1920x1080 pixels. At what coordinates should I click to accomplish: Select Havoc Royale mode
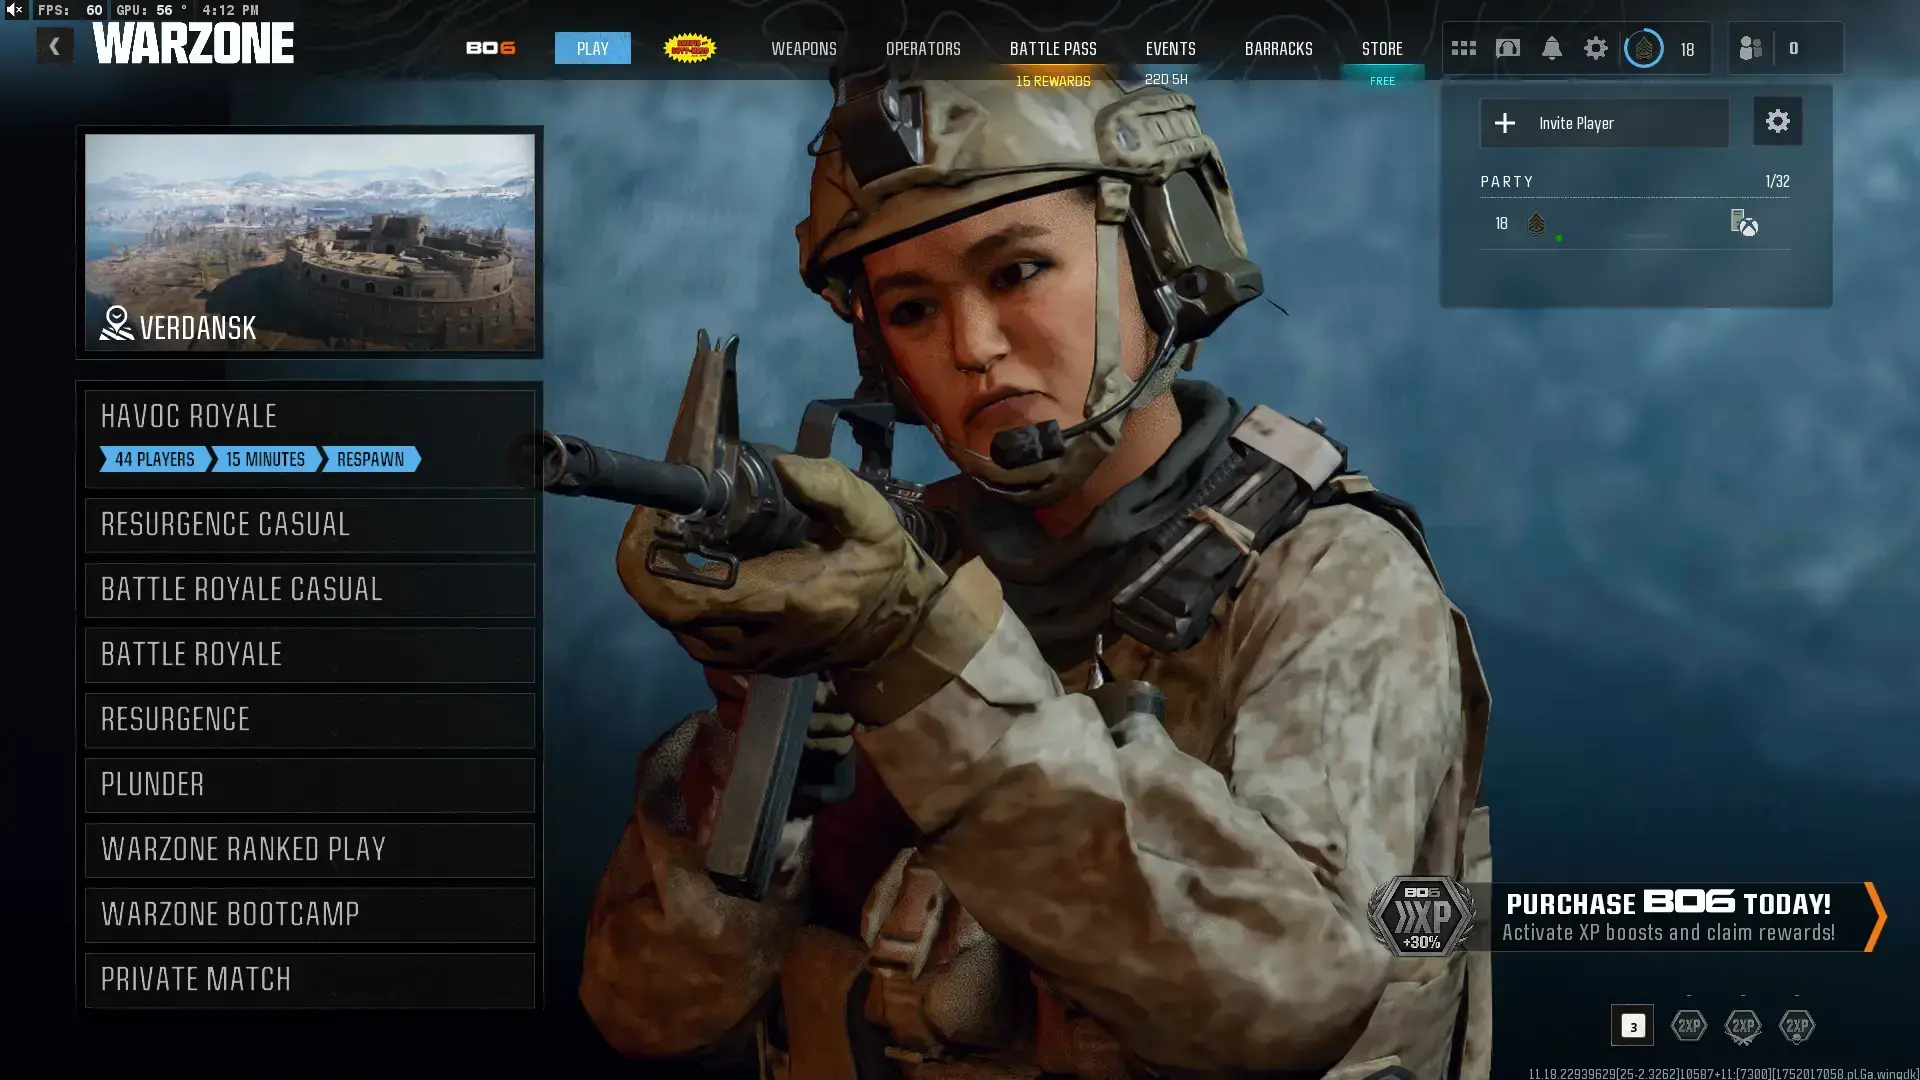(x=309, y=437)
